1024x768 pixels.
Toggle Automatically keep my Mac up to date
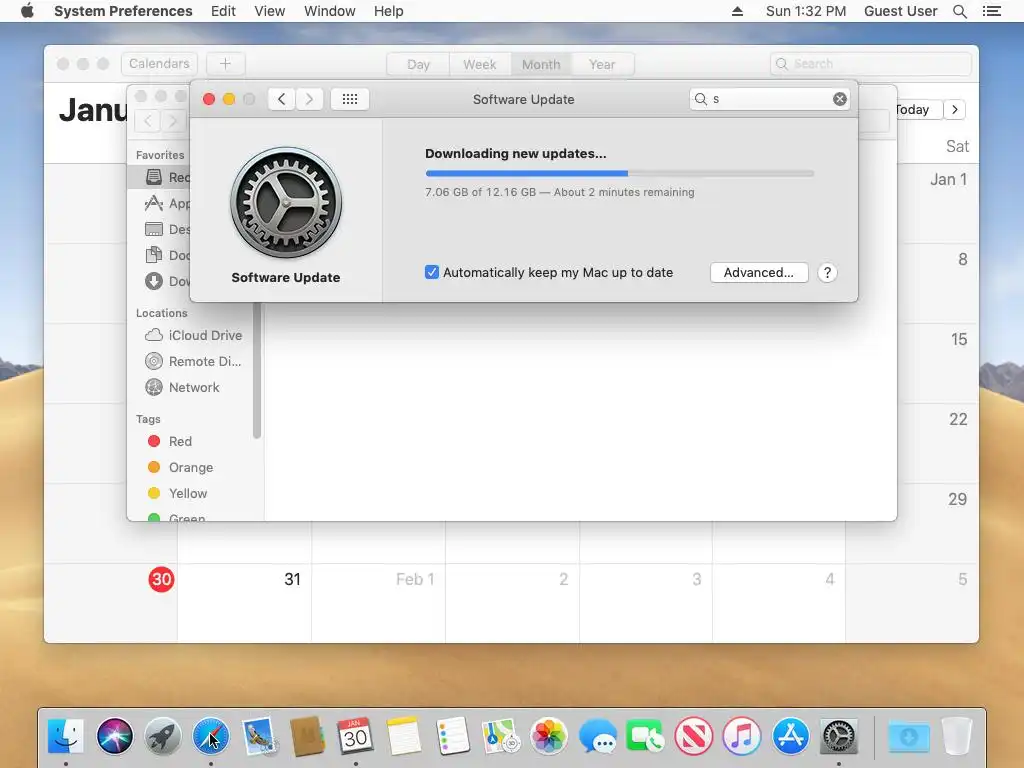click(x=432, y=272)
